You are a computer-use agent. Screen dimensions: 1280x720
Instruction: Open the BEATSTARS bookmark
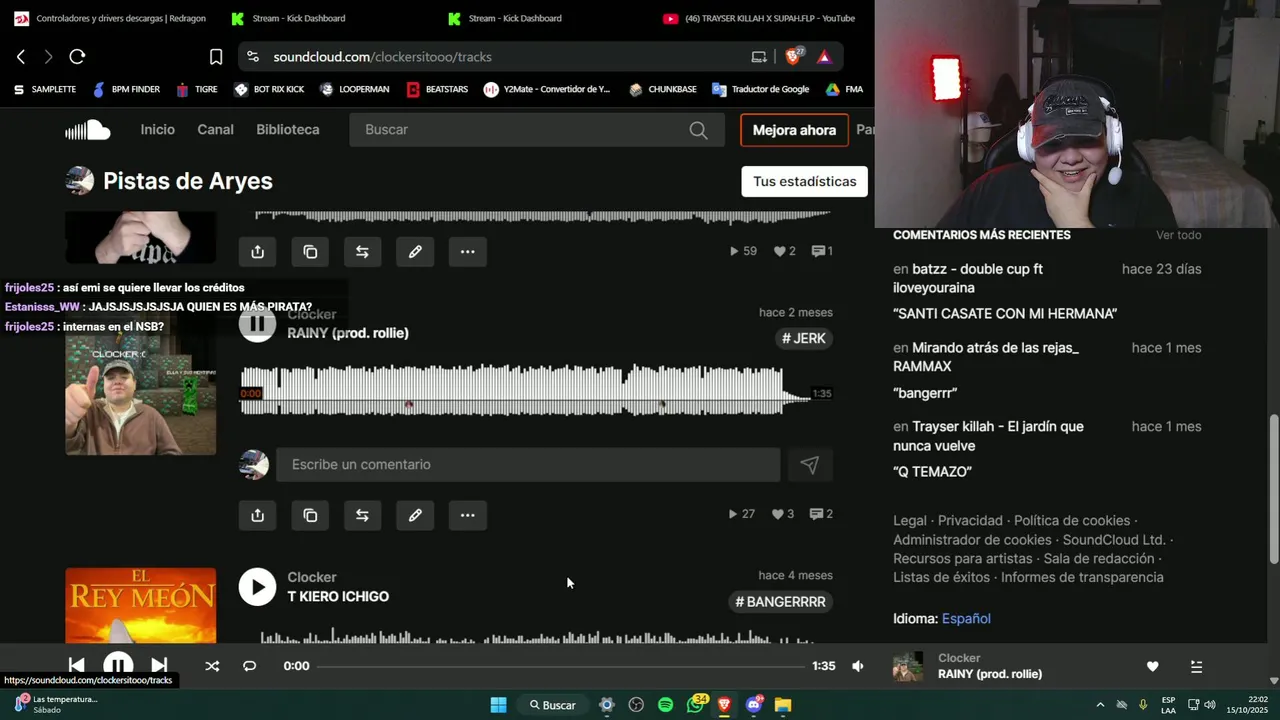coord(437,89)
